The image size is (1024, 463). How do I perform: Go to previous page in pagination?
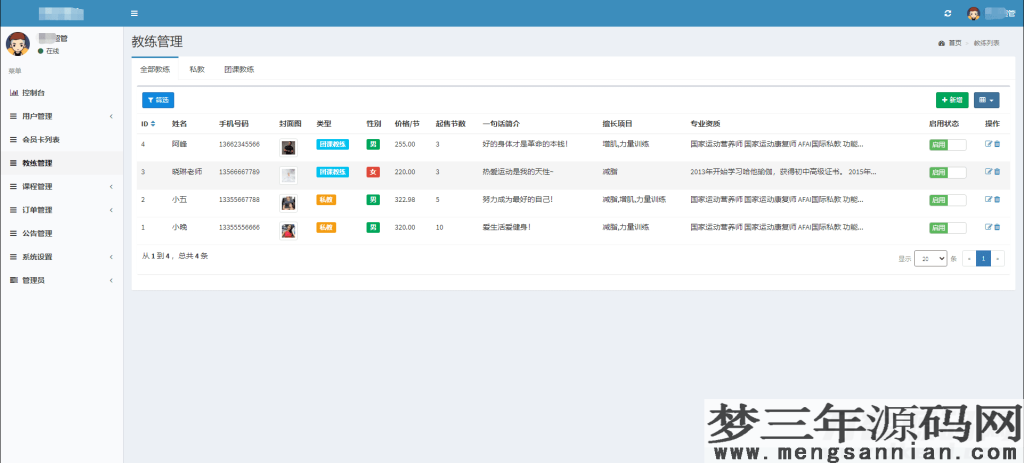point(969,259)
